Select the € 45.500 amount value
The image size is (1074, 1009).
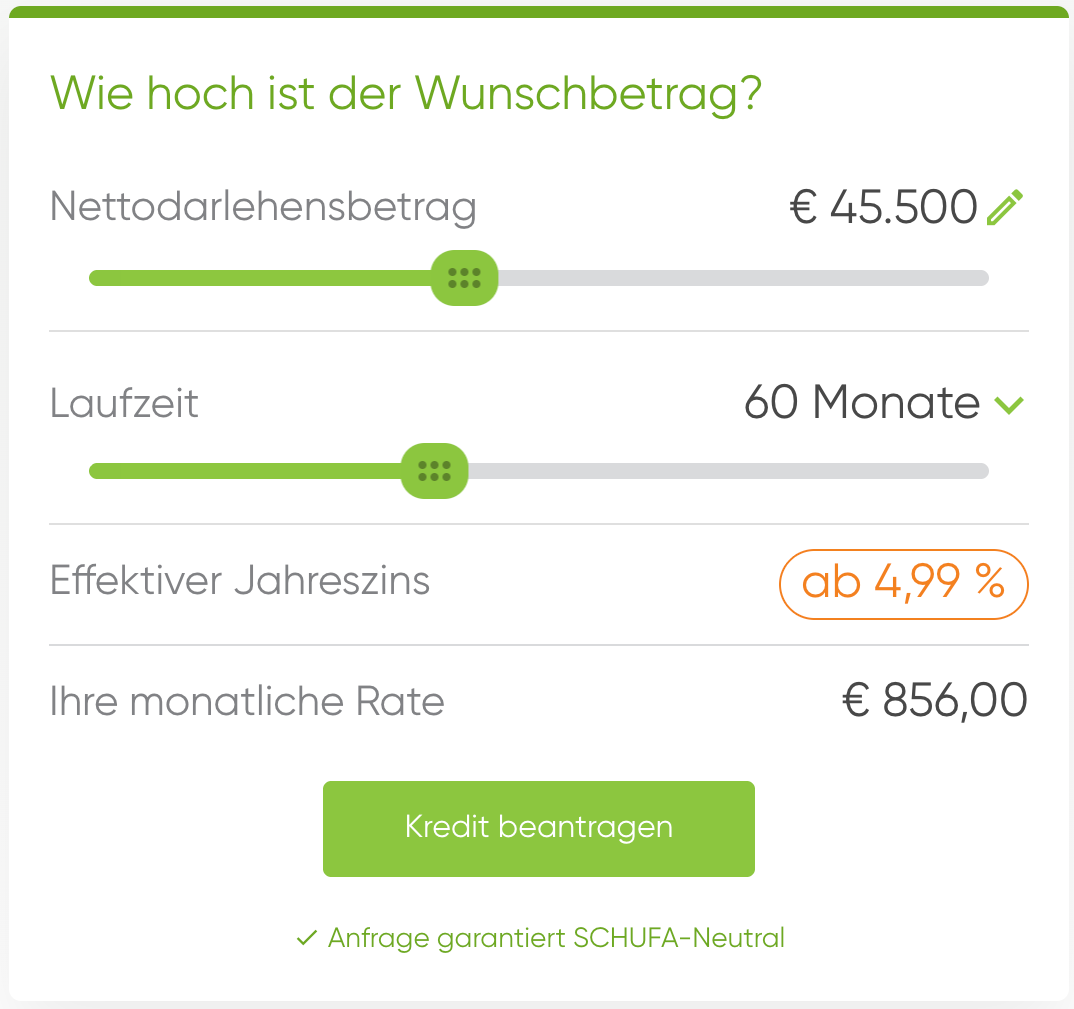tap(884, 207)
